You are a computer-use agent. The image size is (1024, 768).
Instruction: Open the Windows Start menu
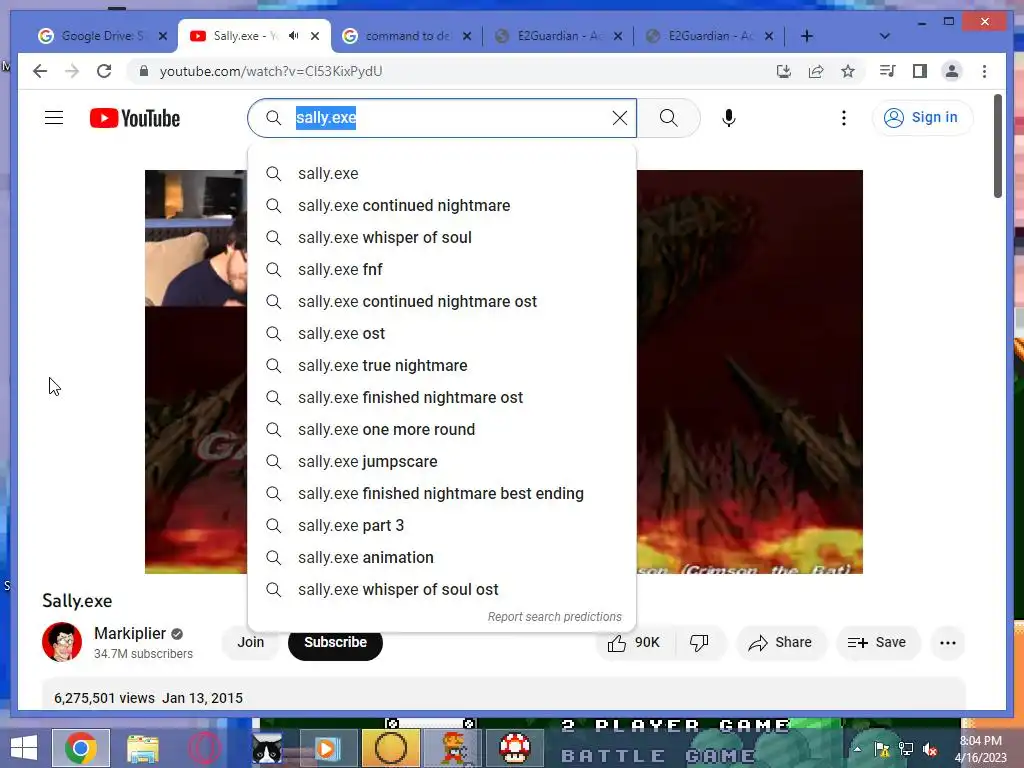(x=24, y=748)
